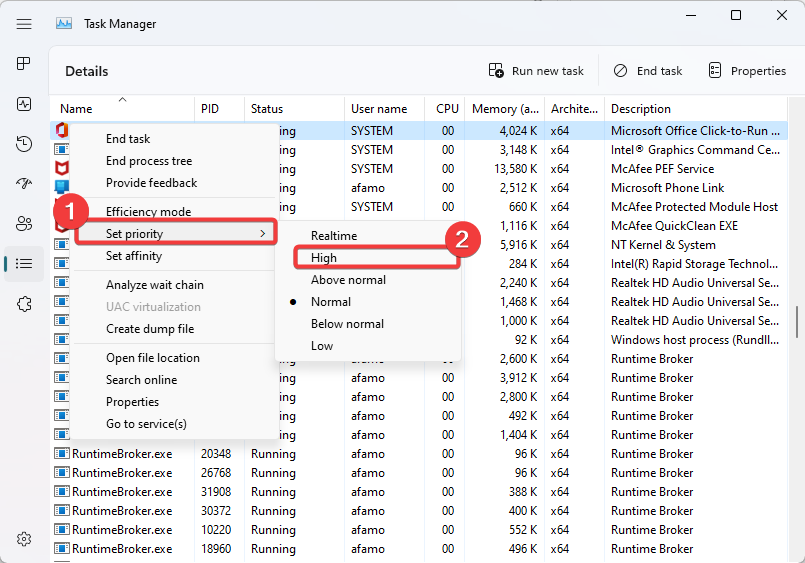Set priority to Low
Viewport: 805px width, 563px height.
click(321, 346)
